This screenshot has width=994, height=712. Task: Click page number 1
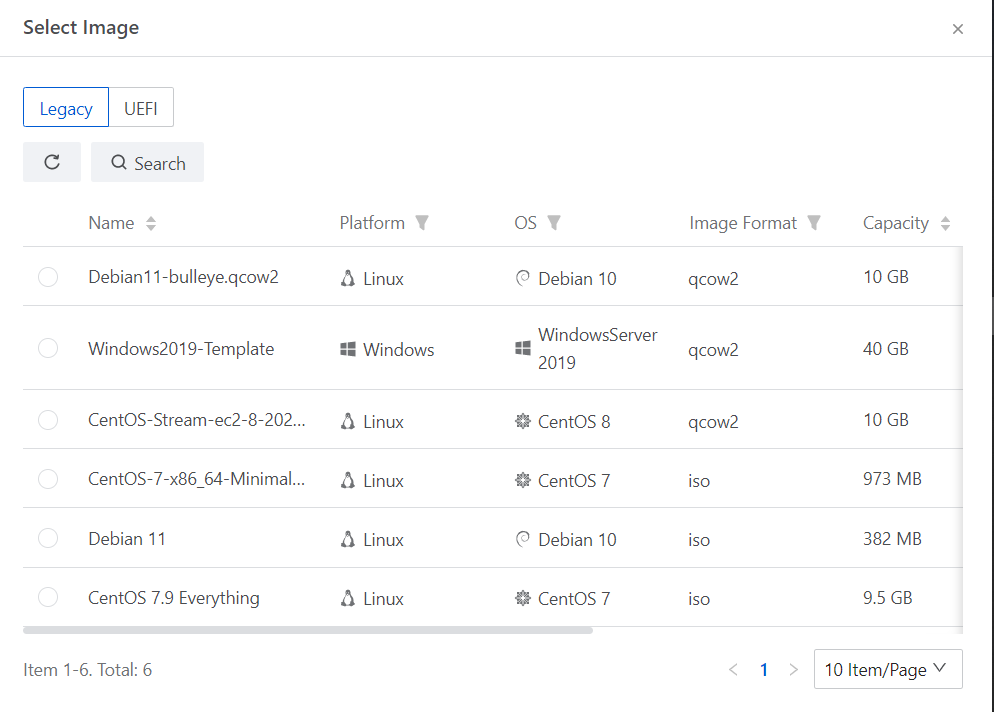[x=764, y=670]
